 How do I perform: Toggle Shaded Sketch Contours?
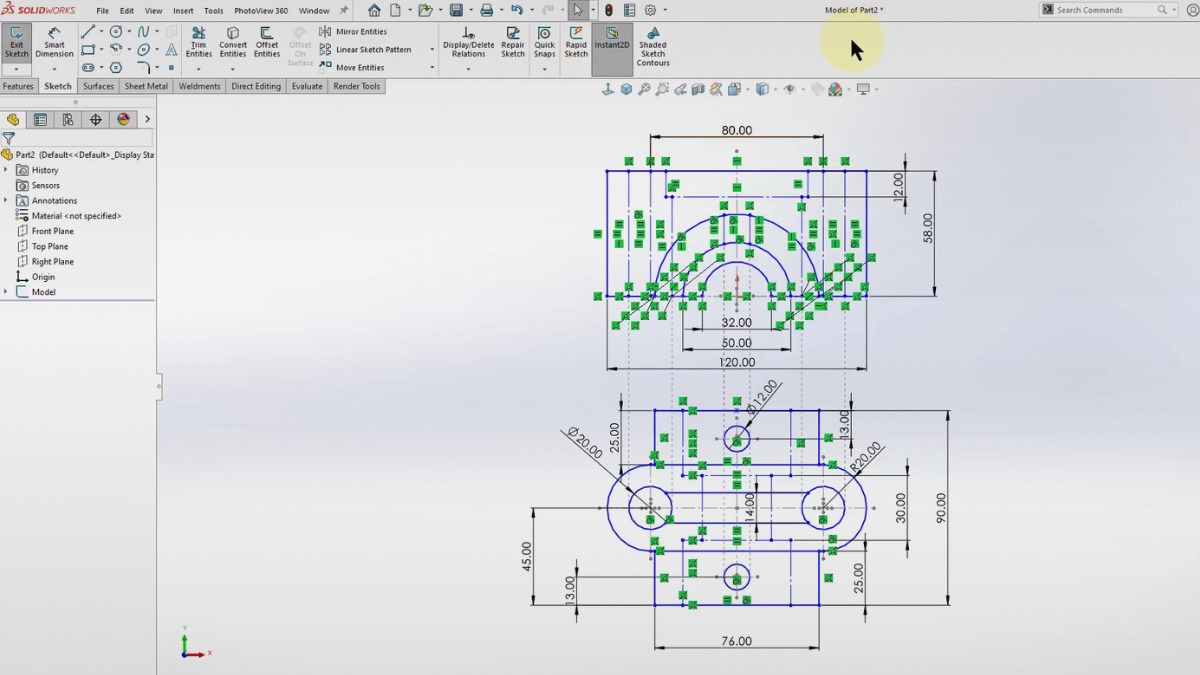pyautogui.click(x=653, y=46)
